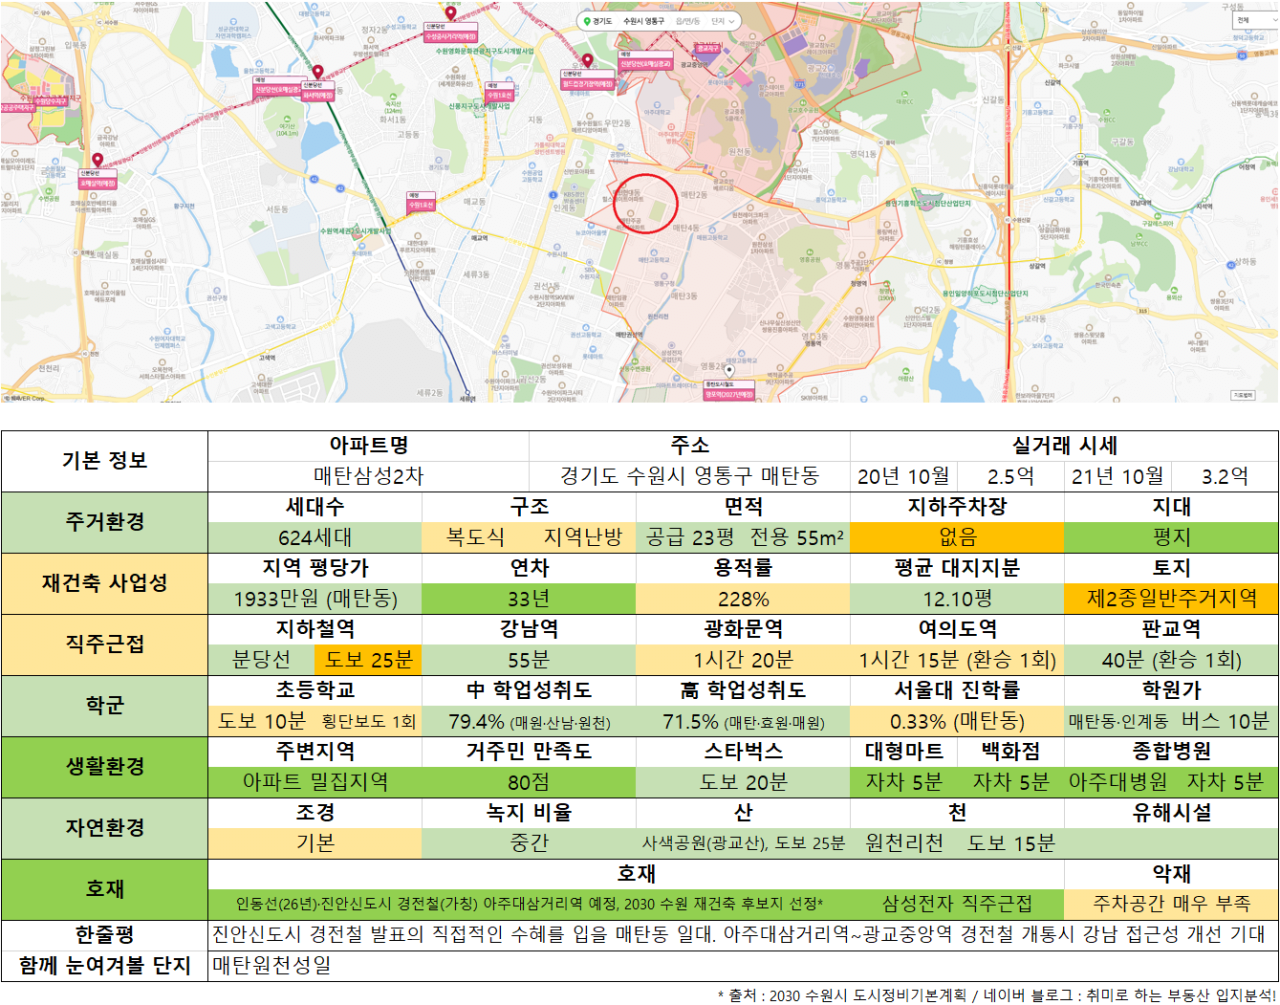The height and width of the screenshot is (1005, 1280).
Task: Select 경기도 in the location breadcrumb
Action: click(x=602, y=21)
